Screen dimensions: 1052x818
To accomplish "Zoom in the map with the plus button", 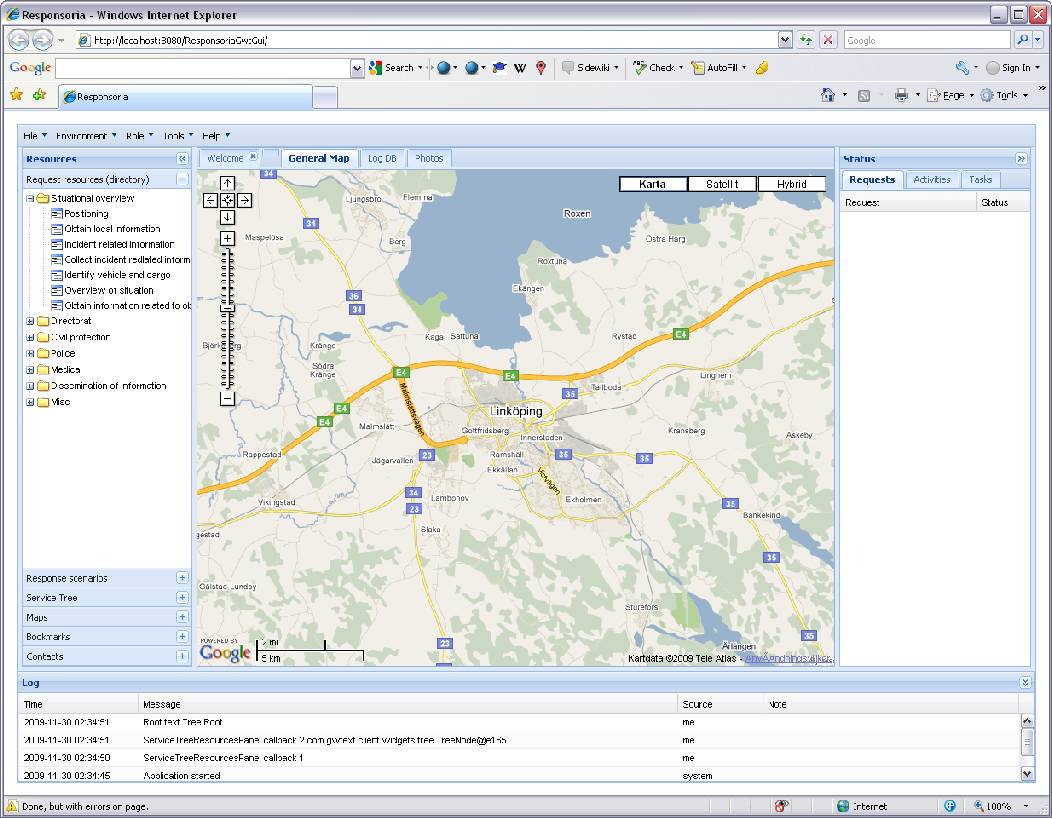I will [227, 238].
